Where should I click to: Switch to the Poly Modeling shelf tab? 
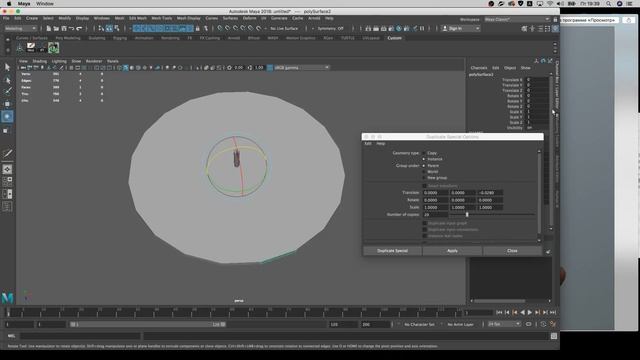(x=68, y=38)
